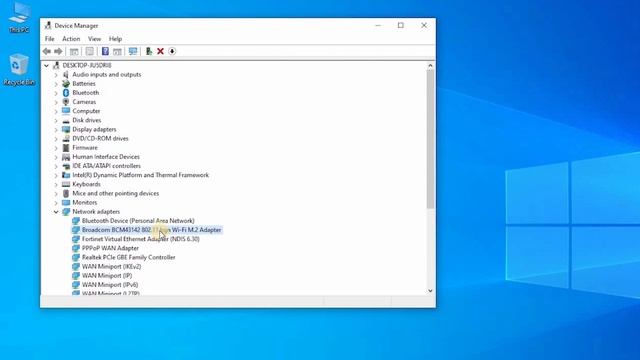Open the View menu
Screen dimensions: 640x360
click(94, 39)
